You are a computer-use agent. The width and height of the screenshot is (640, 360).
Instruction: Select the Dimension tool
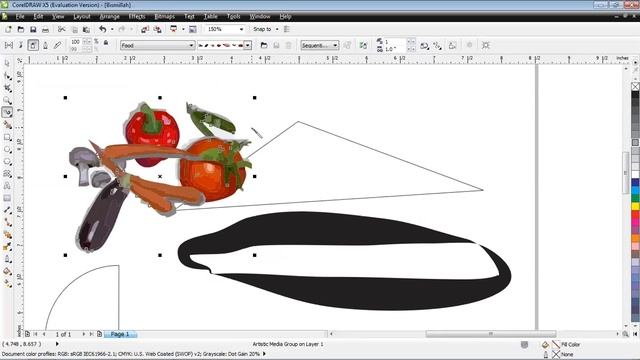pyautogui.click(x=7, y=210)
